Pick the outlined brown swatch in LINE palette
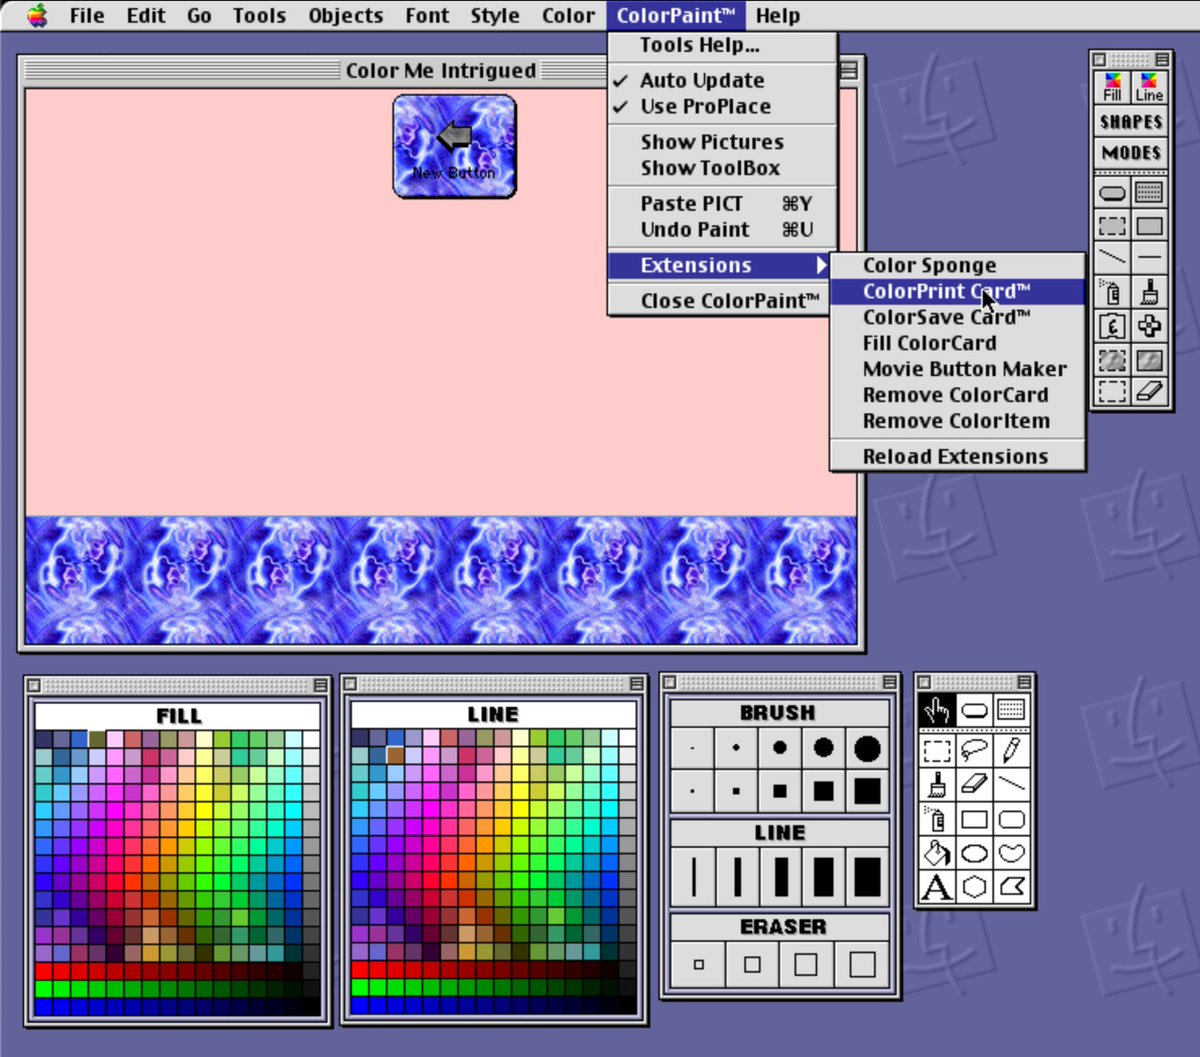Image resolution: width=1200 pixels, height=1057 pixels. click(x=395, y=756)
